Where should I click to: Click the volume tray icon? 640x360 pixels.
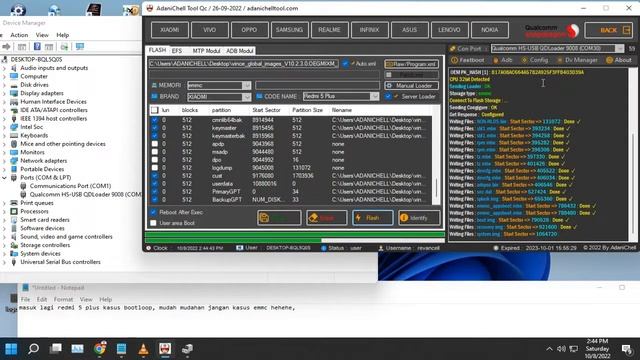[561, 349]
